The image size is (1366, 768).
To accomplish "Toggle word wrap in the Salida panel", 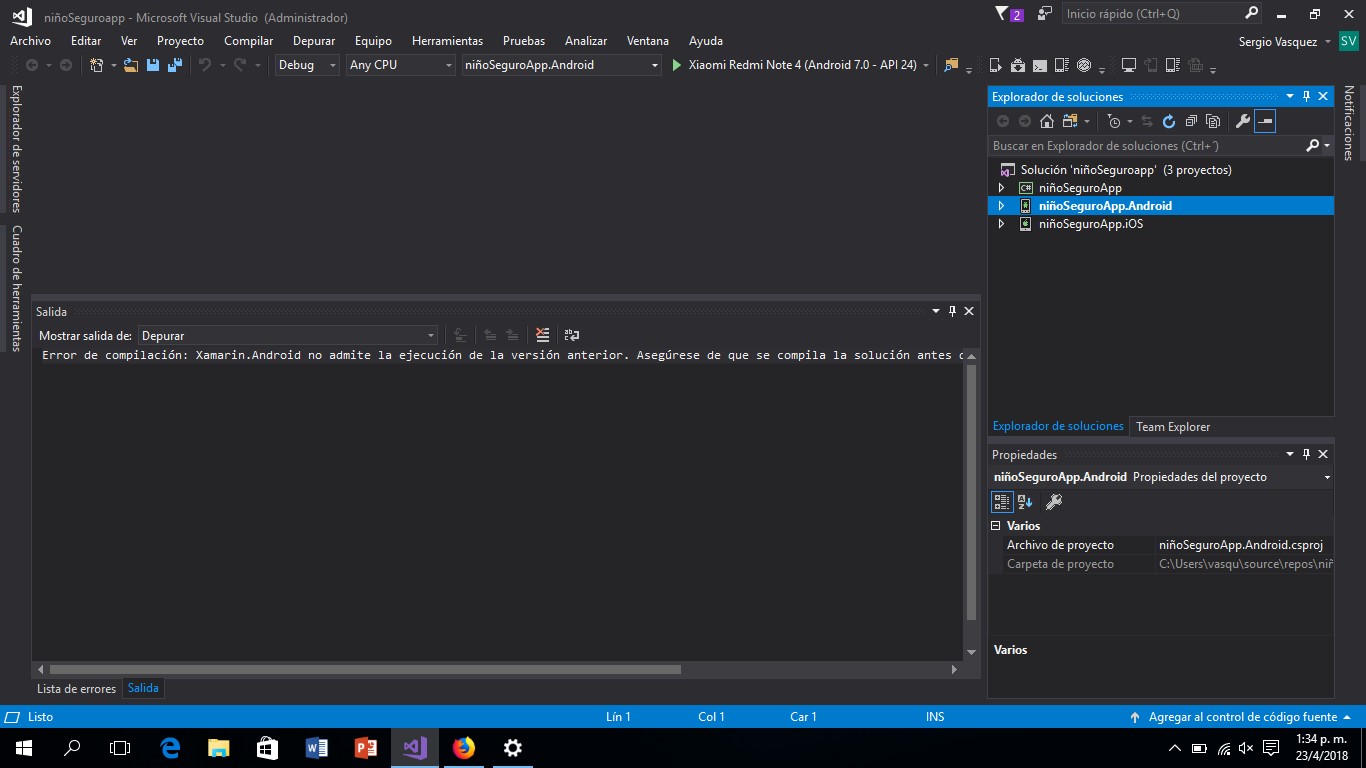I will click(x=572, y=335).
